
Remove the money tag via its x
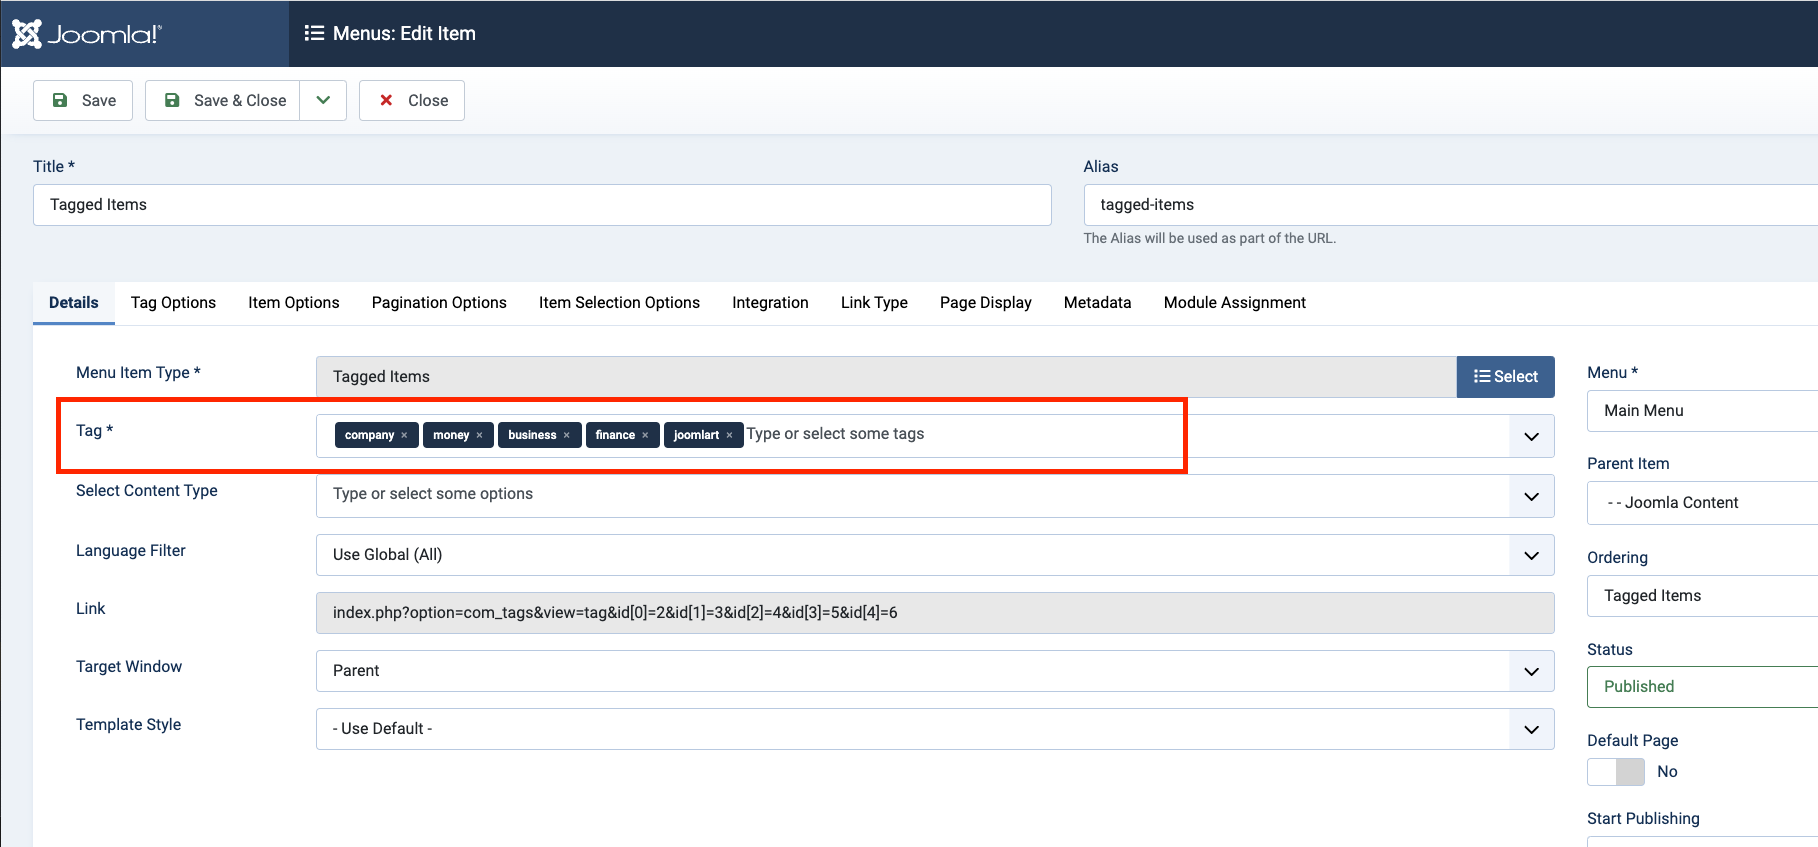coord(479,435)
